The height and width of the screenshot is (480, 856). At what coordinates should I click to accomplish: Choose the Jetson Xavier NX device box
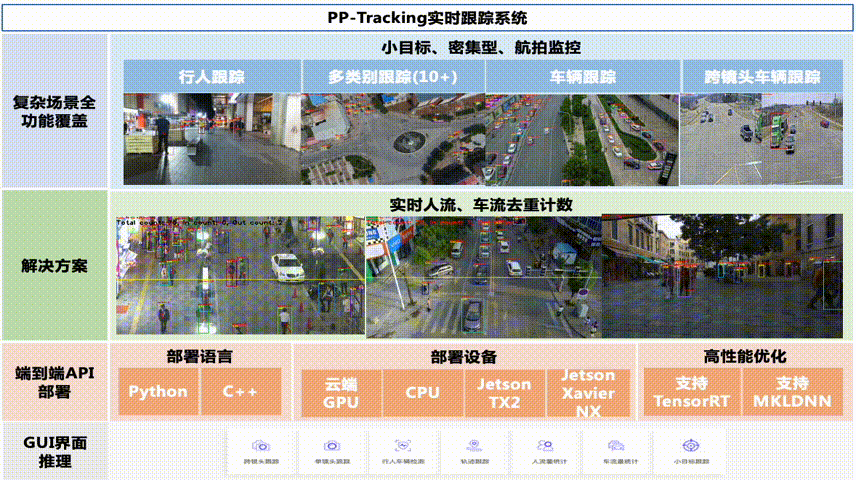coord(588,393)
